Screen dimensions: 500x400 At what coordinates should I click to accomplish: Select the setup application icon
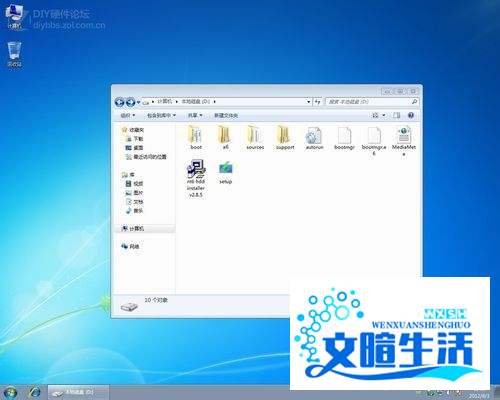click(226, 172)
